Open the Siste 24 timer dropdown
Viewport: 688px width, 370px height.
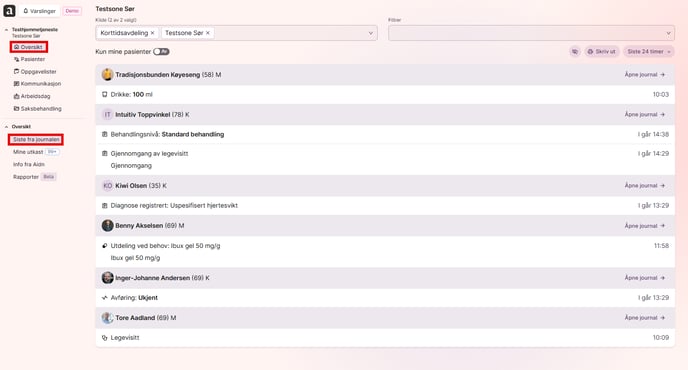pyautogui.click(x=649, y=51)
